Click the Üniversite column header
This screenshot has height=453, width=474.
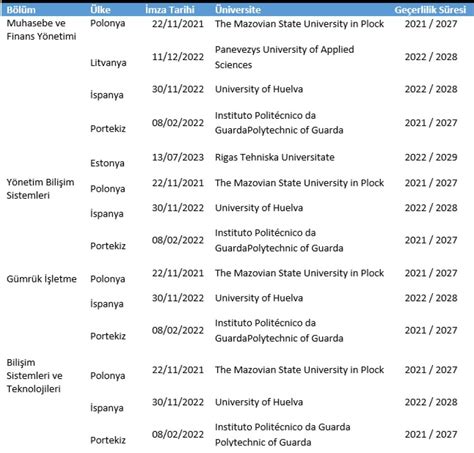(238, 10)
